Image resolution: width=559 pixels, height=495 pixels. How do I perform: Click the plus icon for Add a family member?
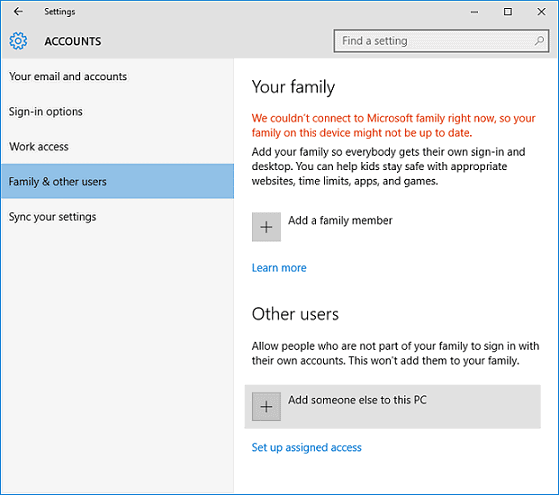click(x=266, y=227)
